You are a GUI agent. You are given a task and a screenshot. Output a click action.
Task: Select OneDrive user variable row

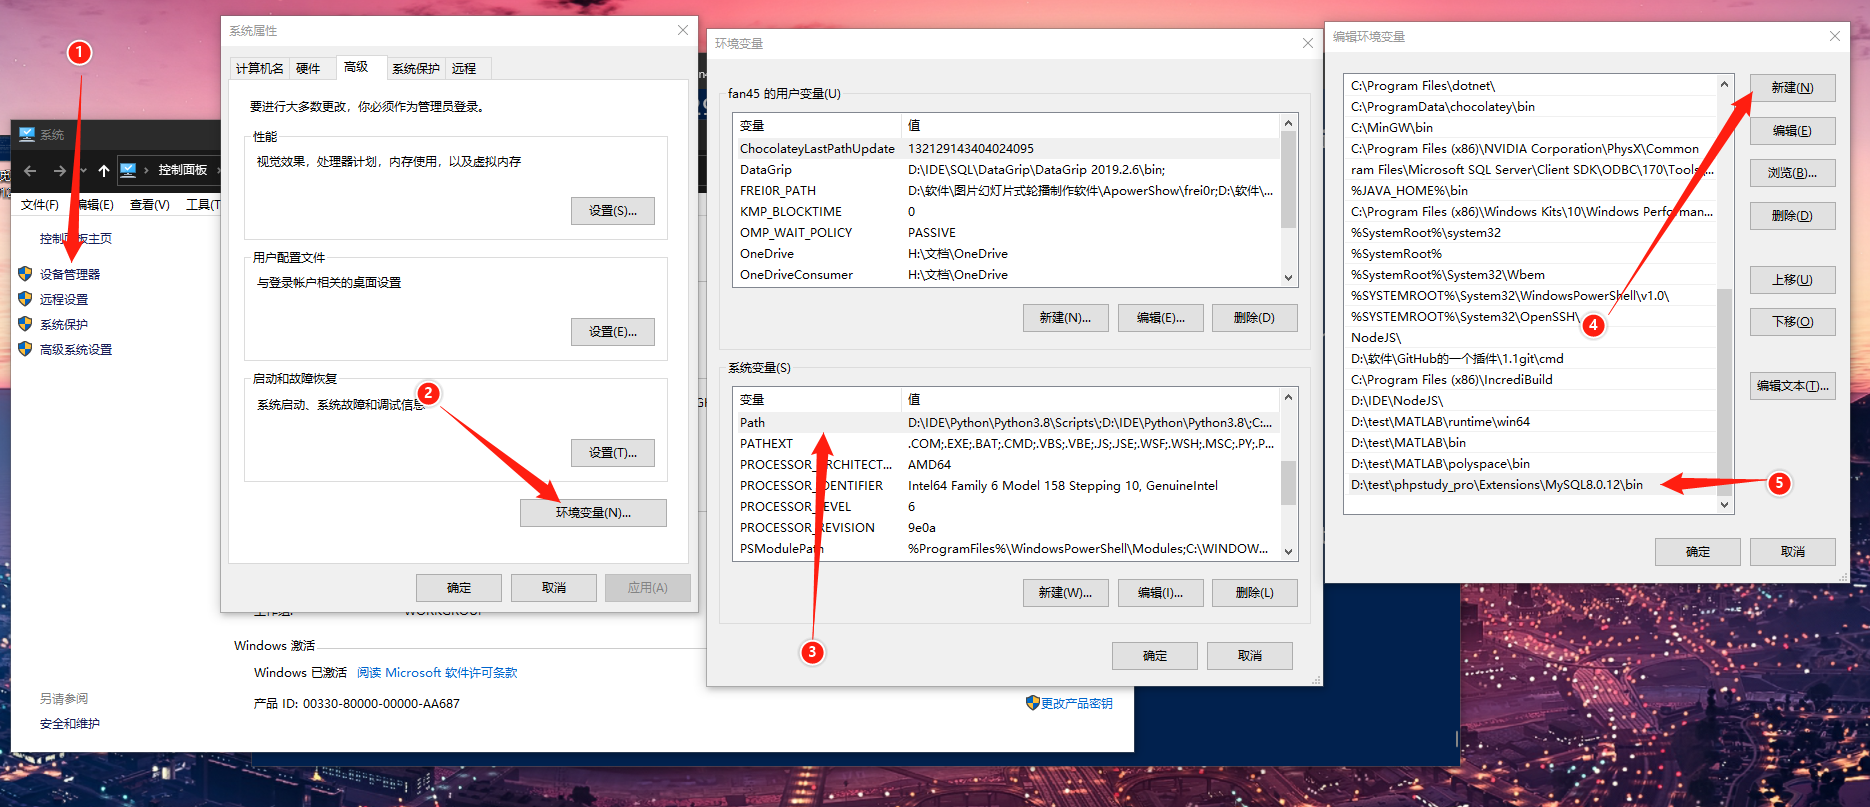(1006, 253)
